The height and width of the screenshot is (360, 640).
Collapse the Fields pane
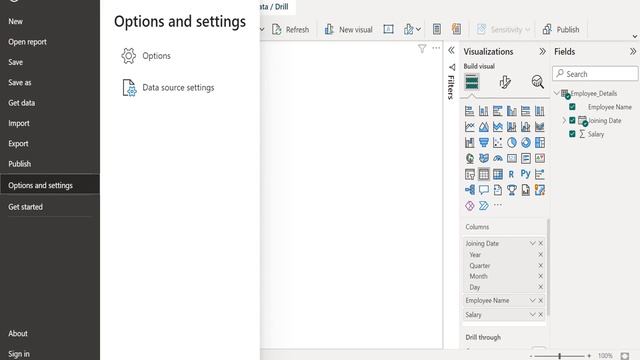pos(633,51)
